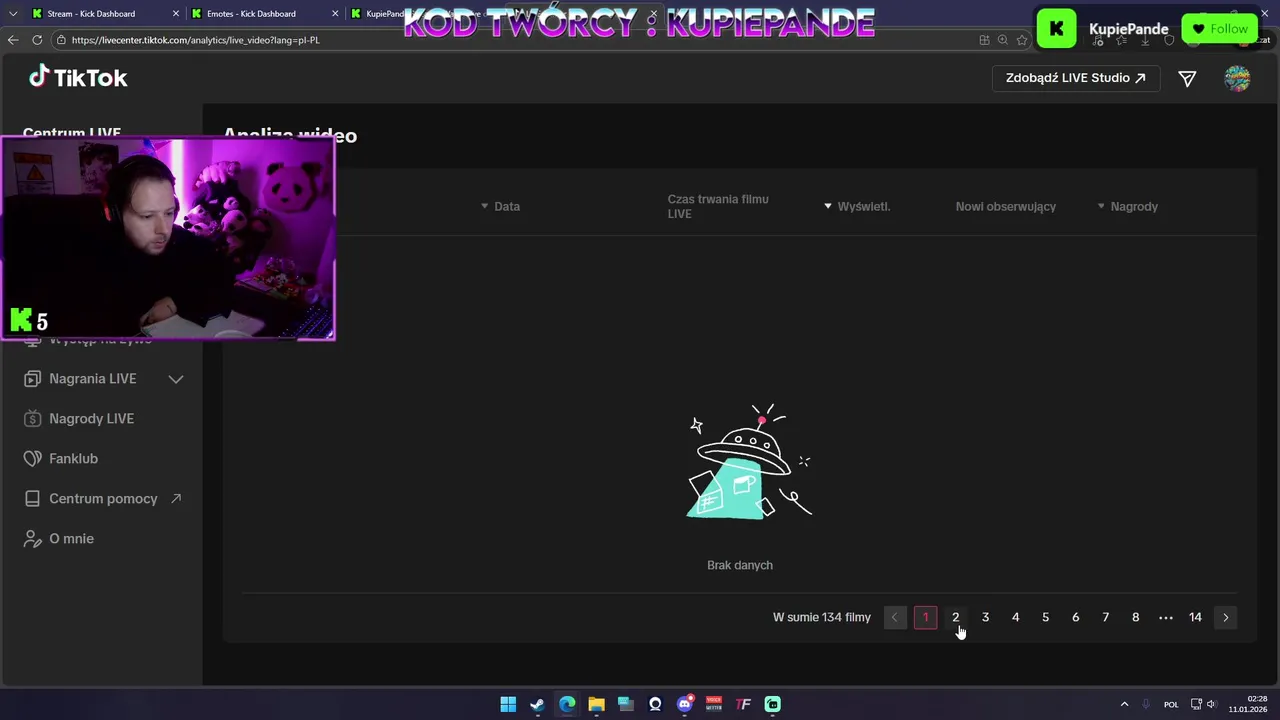
Task: Go to next page with right chevron
Action: point(1225,617)
